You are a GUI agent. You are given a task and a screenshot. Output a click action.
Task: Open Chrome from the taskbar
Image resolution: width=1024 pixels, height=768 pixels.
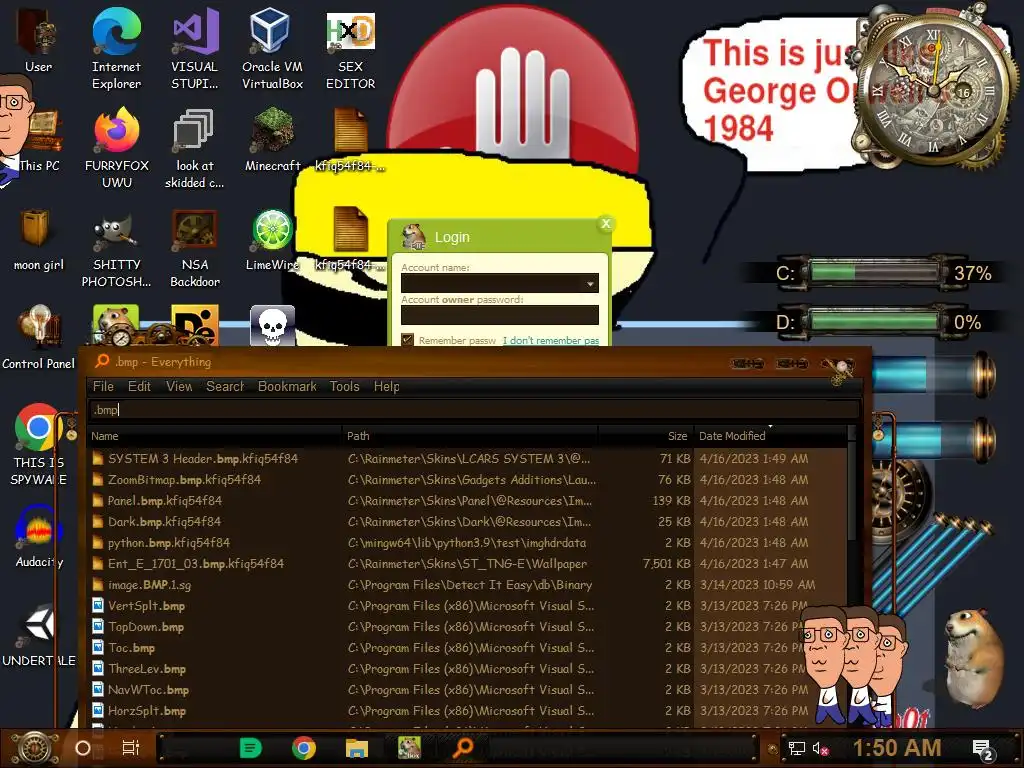pos(304,748)
